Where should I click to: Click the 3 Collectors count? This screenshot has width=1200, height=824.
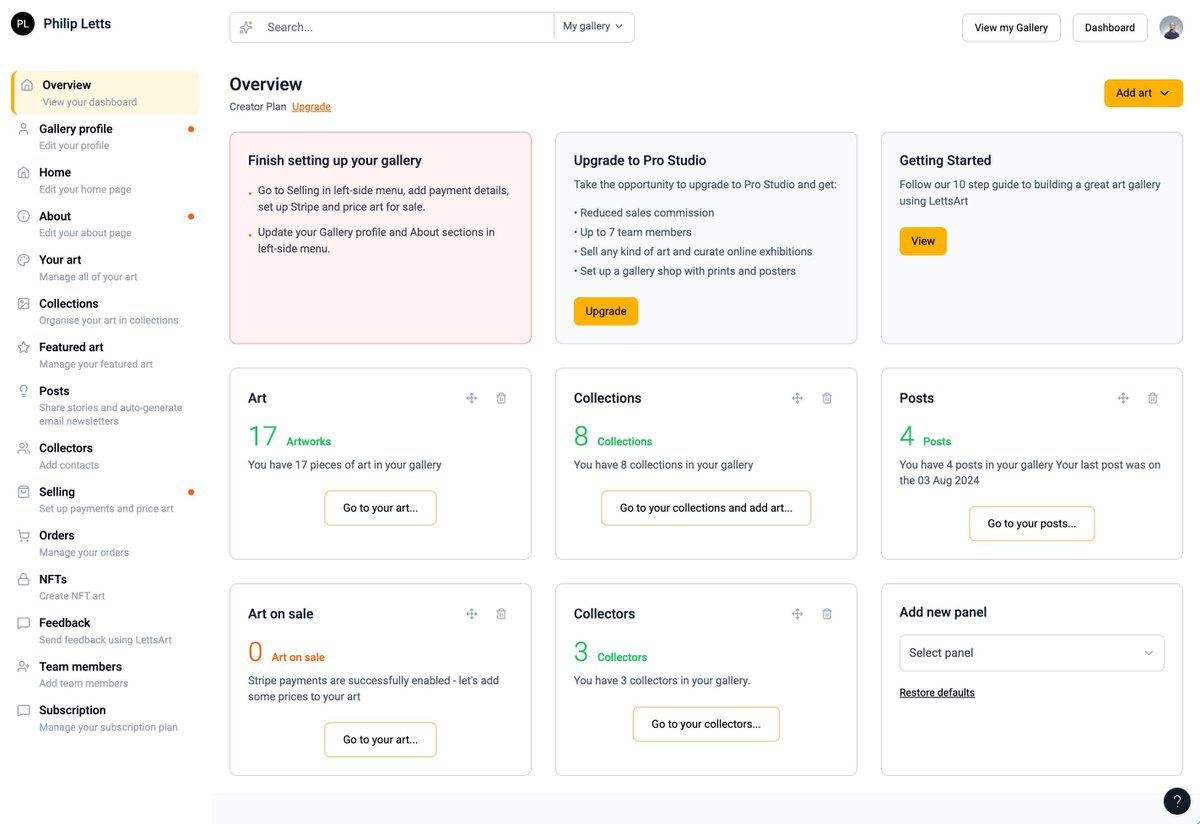(610, 653)
